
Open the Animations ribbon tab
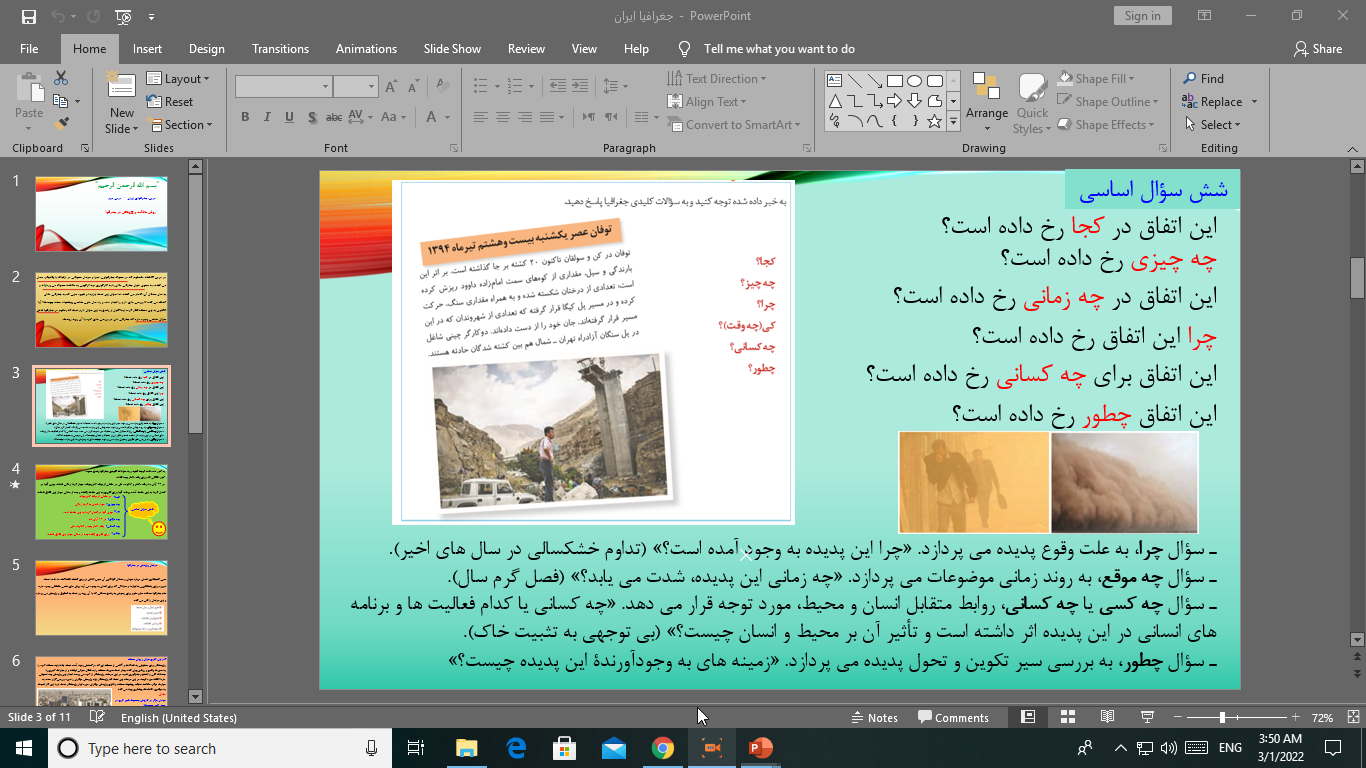tap(366, 49)
